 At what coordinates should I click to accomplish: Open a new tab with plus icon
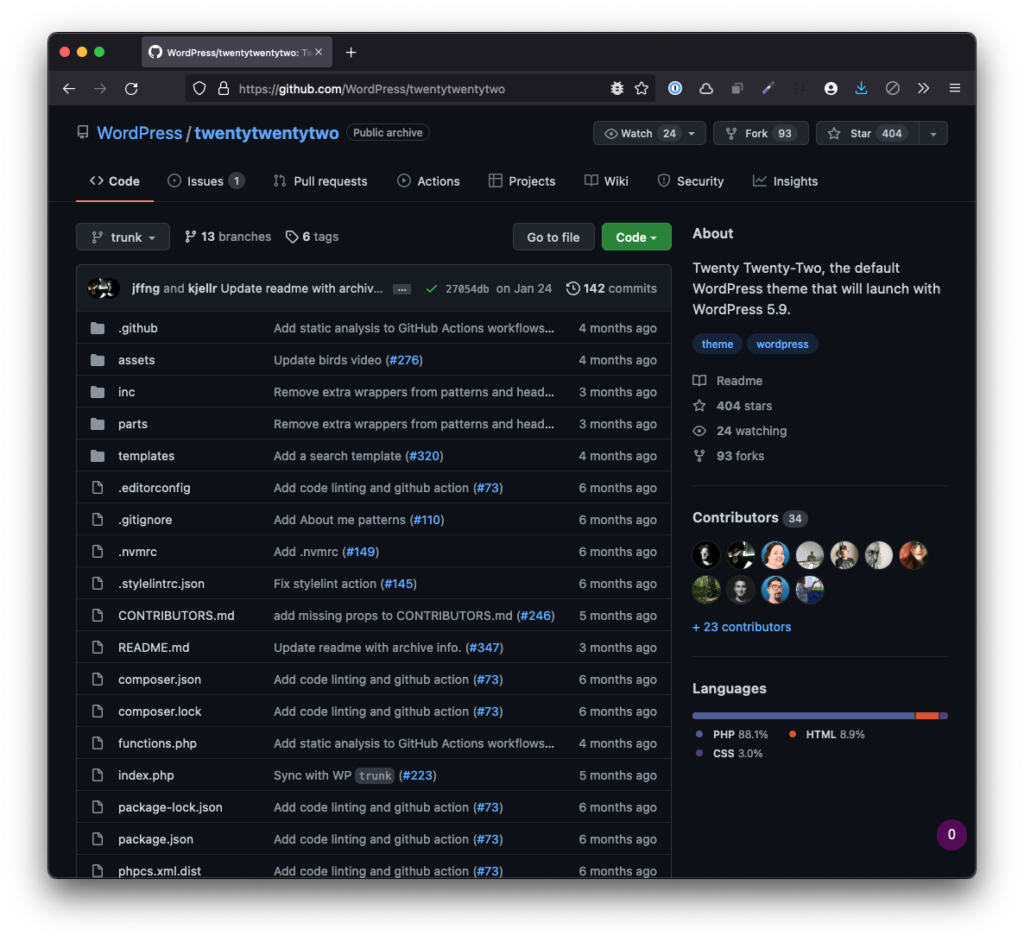pyautogui.click(x=351, y=52)
